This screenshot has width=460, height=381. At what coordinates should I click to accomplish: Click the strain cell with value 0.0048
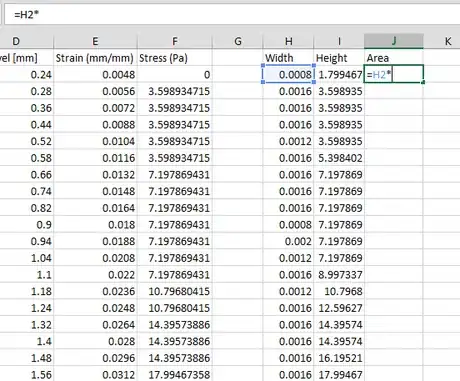[95, 74]
